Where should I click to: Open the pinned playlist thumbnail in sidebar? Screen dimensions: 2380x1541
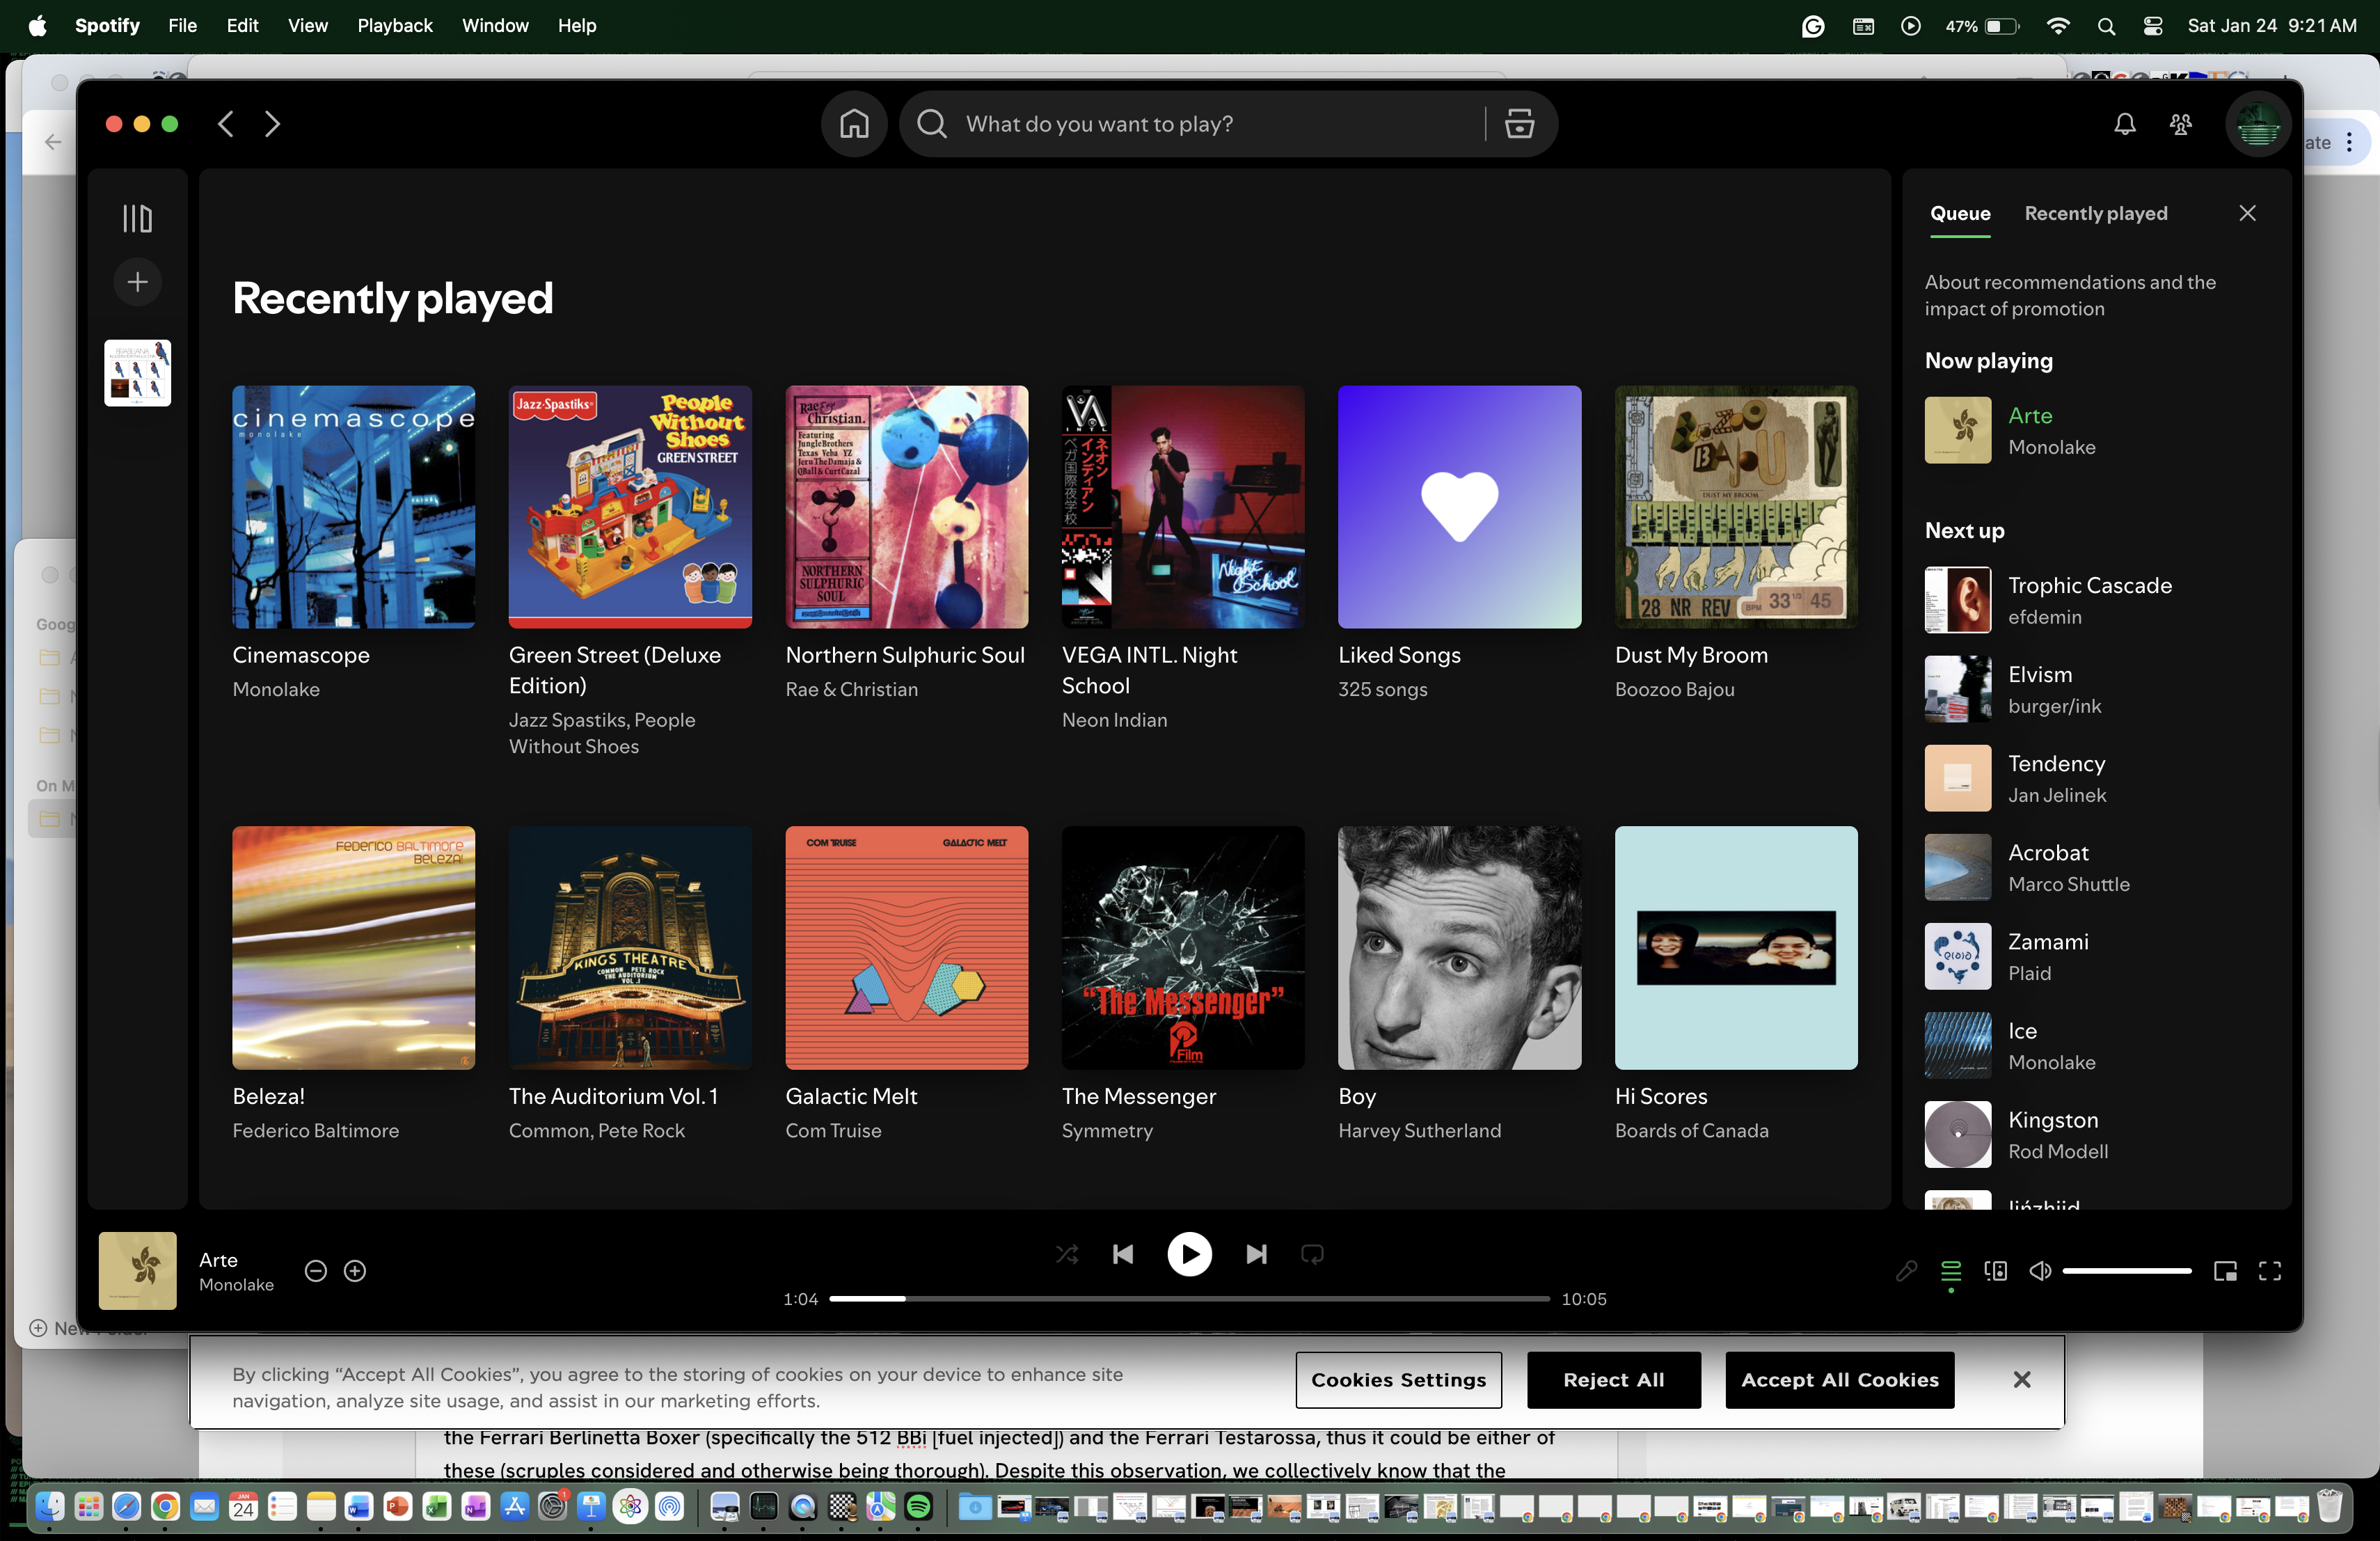pos(137,372)
